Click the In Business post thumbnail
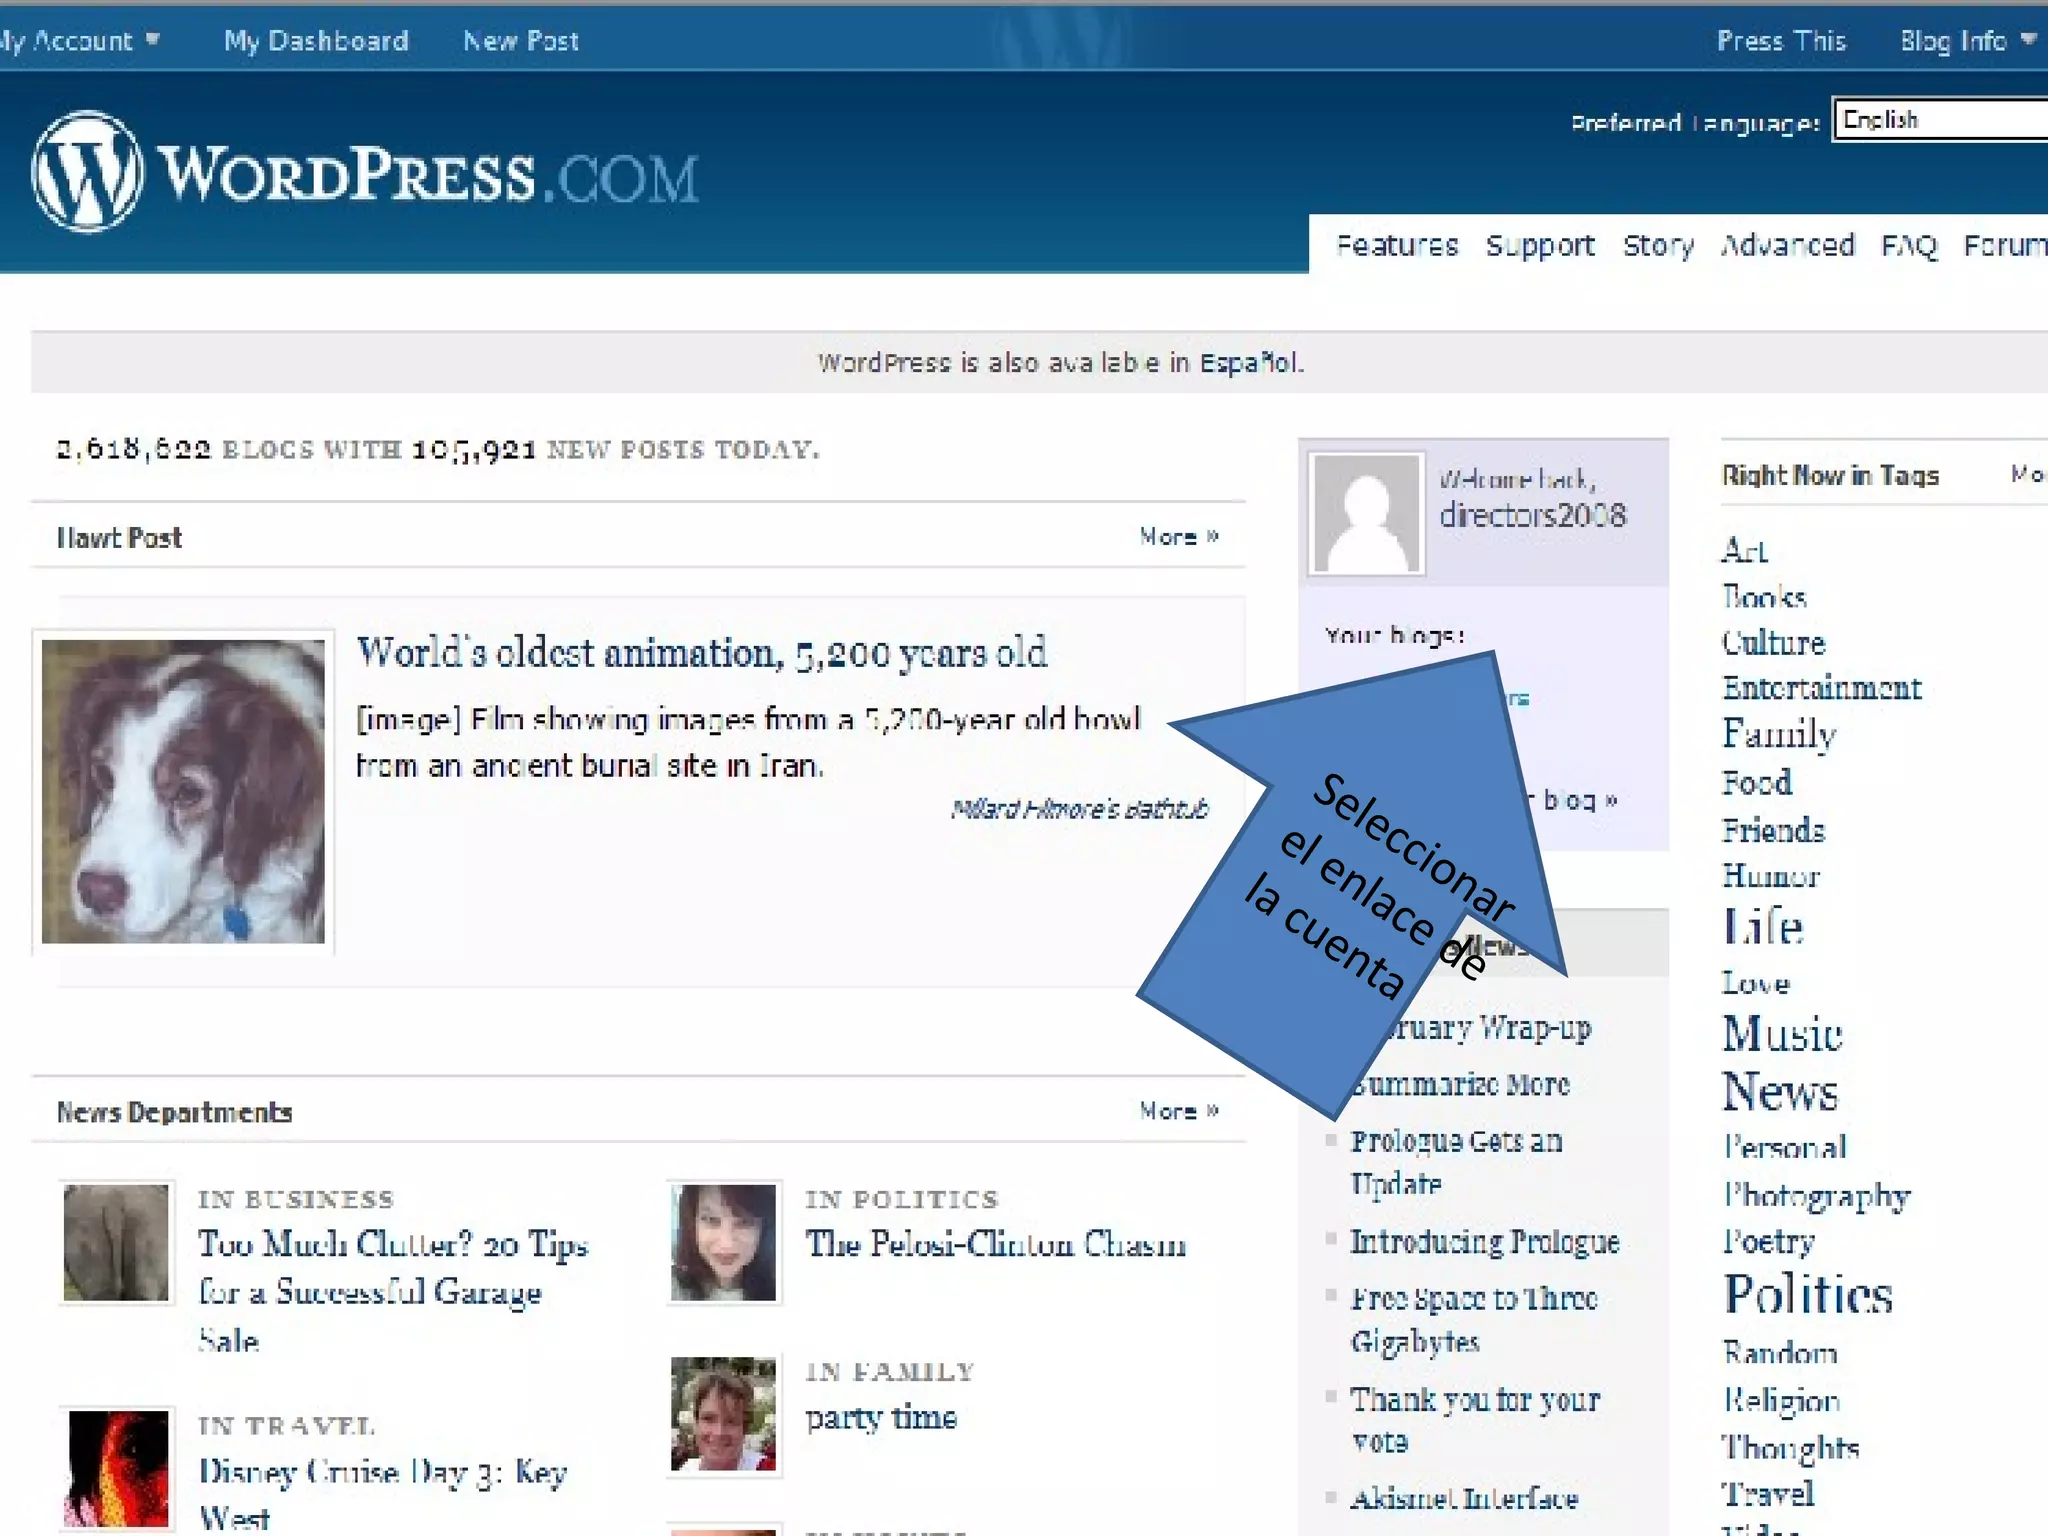Screen dimensions: 2048x1536 [x=116, y=1242]
